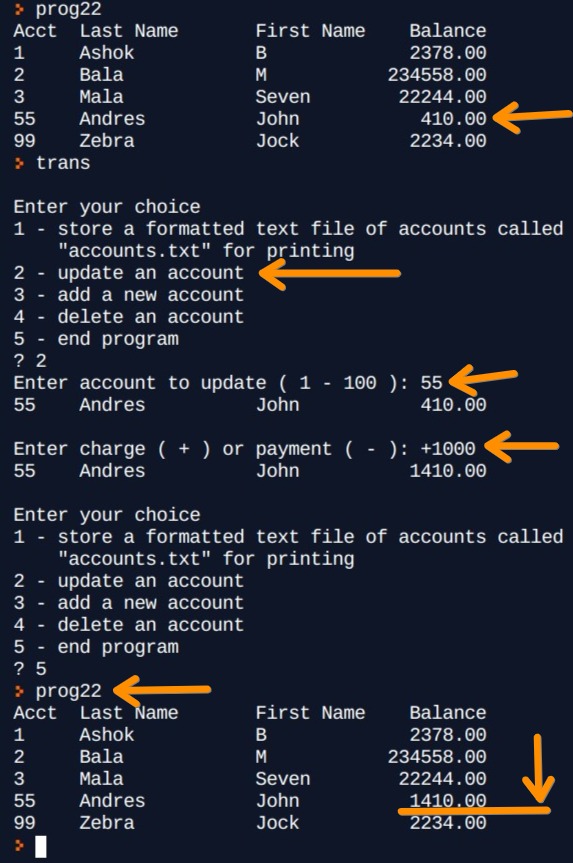Click the underlined 1410.00 balance in last table

click(x=448, y=800)
